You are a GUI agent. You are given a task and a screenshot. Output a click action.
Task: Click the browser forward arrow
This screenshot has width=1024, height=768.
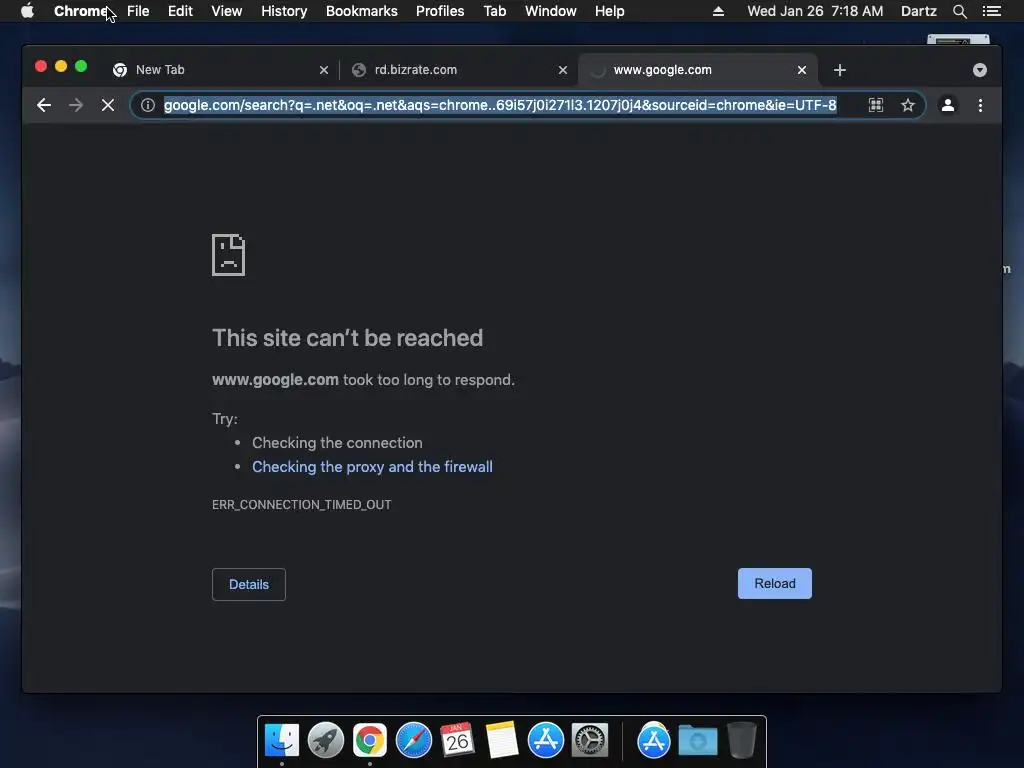[76, 105]
